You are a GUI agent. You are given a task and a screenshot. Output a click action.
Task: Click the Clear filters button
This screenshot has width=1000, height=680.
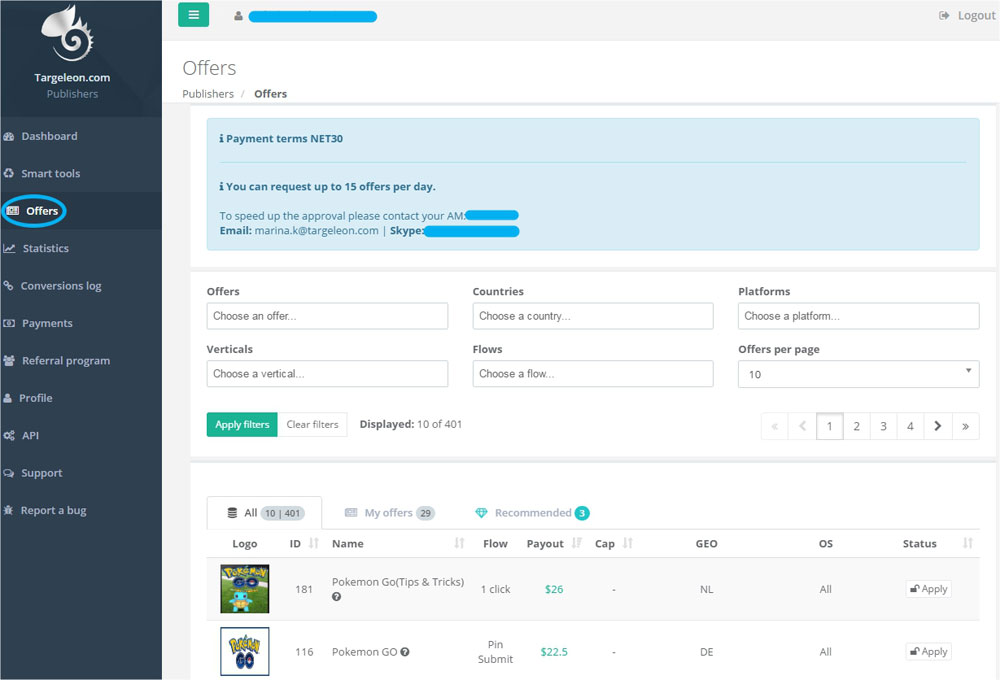pos(312,425)
